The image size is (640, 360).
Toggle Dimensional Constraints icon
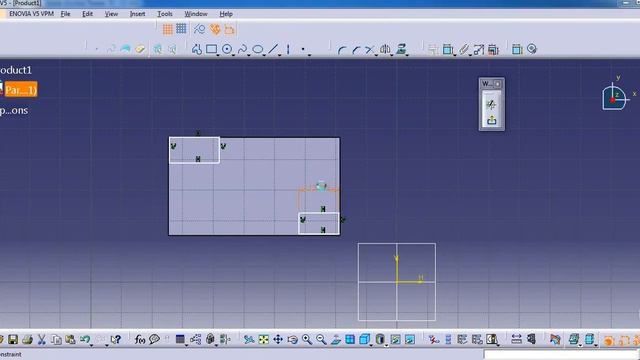[x=229, y=29]
